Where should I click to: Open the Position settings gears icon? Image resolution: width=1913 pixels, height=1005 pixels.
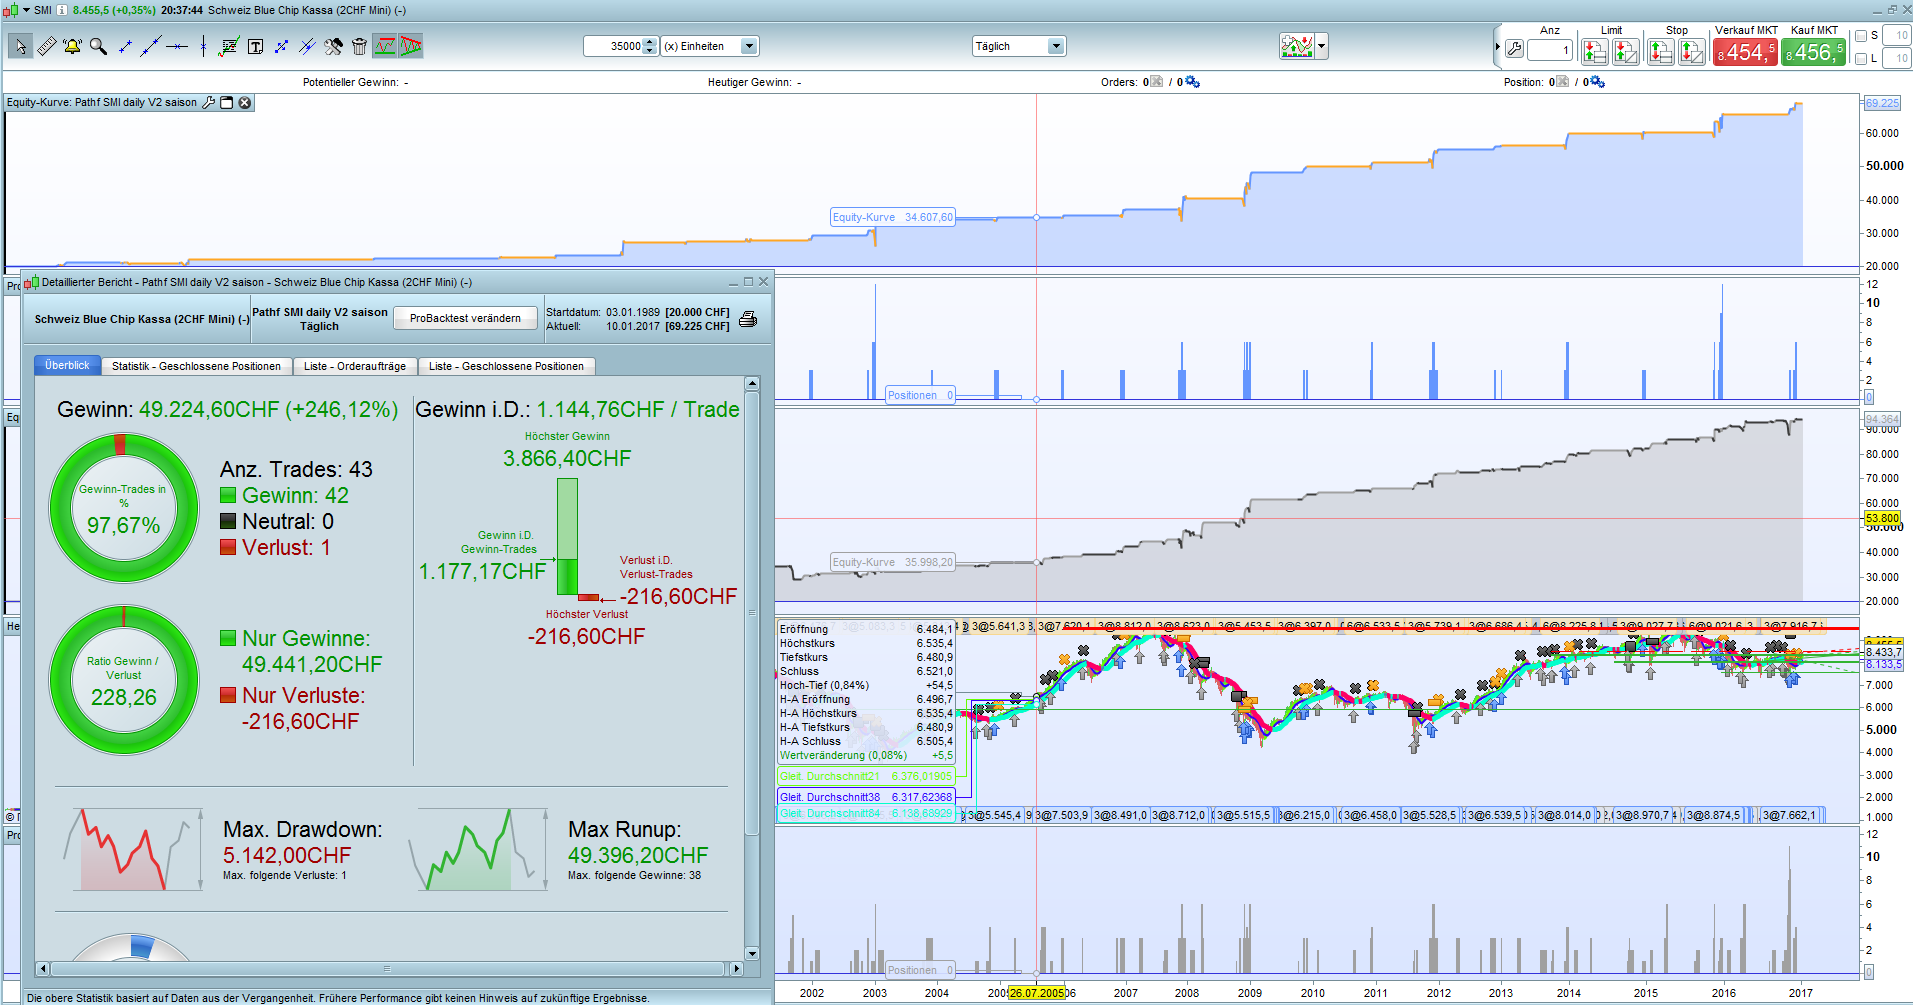click(x=1597, y=82)
